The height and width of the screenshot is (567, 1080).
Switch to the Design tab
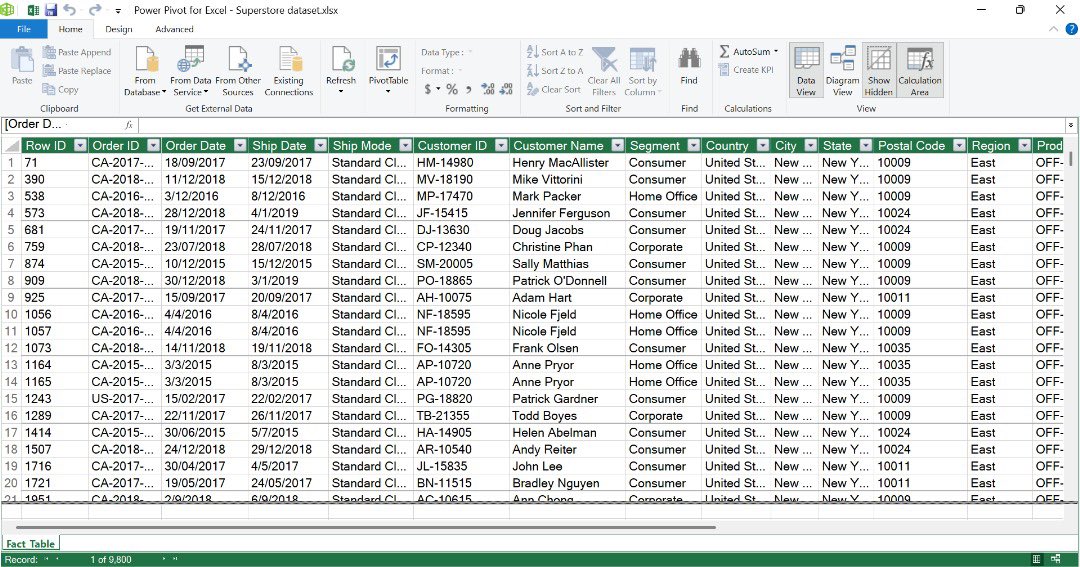pyautogui.click(x=118, y=29)
